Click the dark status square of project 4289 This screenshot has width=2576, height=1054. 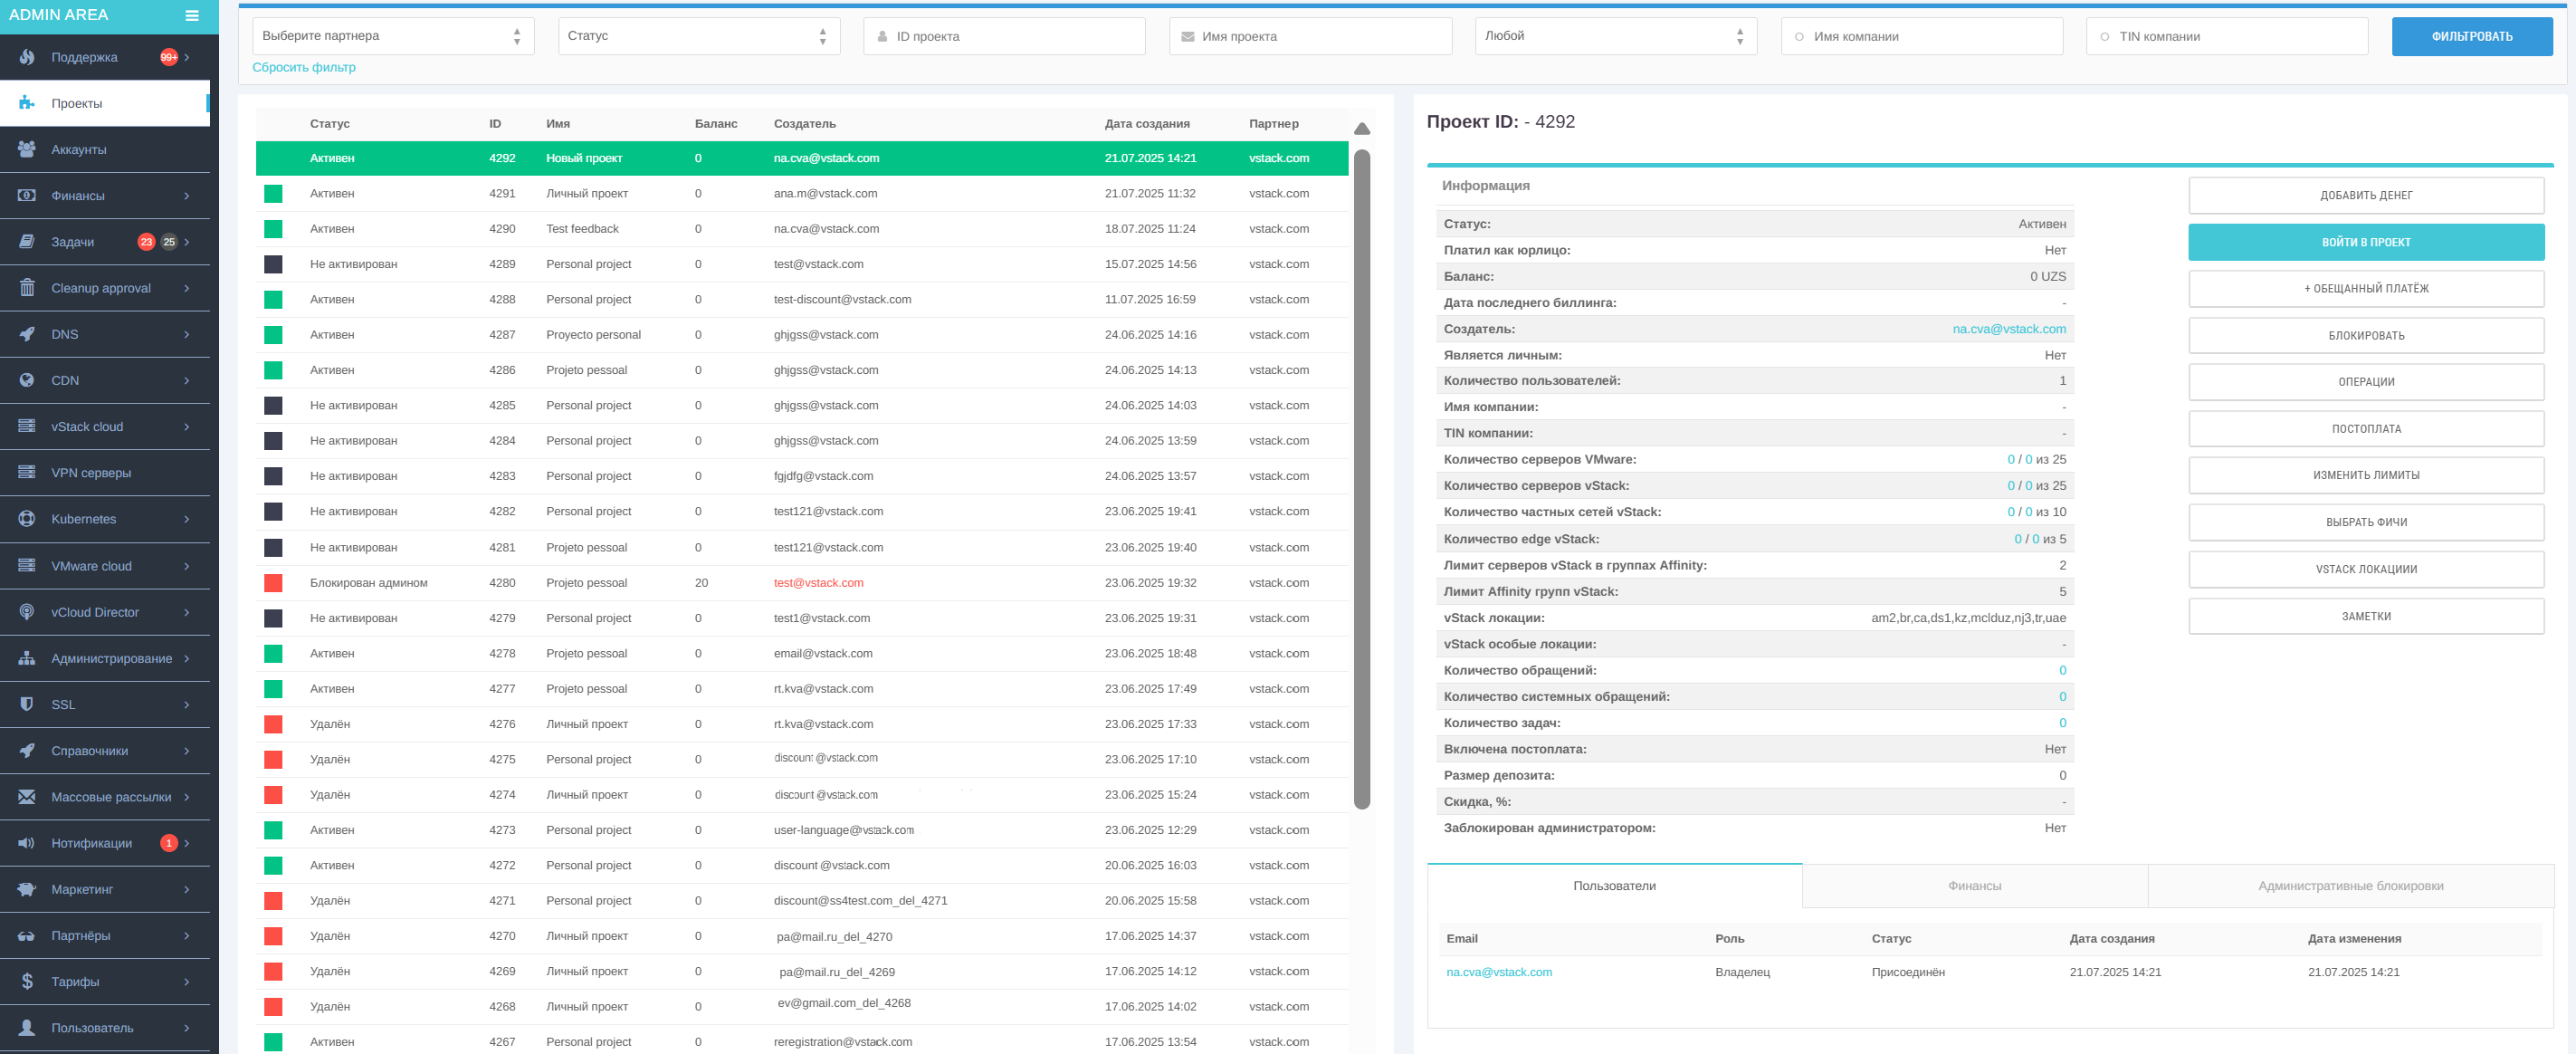(273, 264)
